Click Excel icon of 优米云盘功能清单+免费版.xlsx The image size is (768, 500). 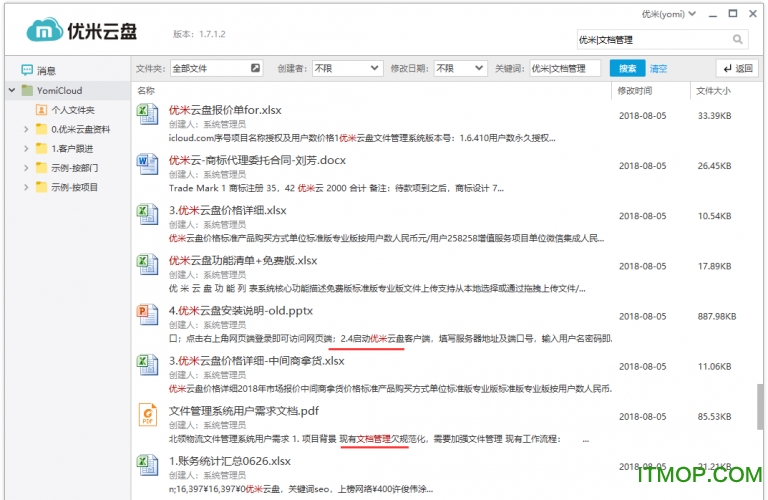(x=147, y=264)
